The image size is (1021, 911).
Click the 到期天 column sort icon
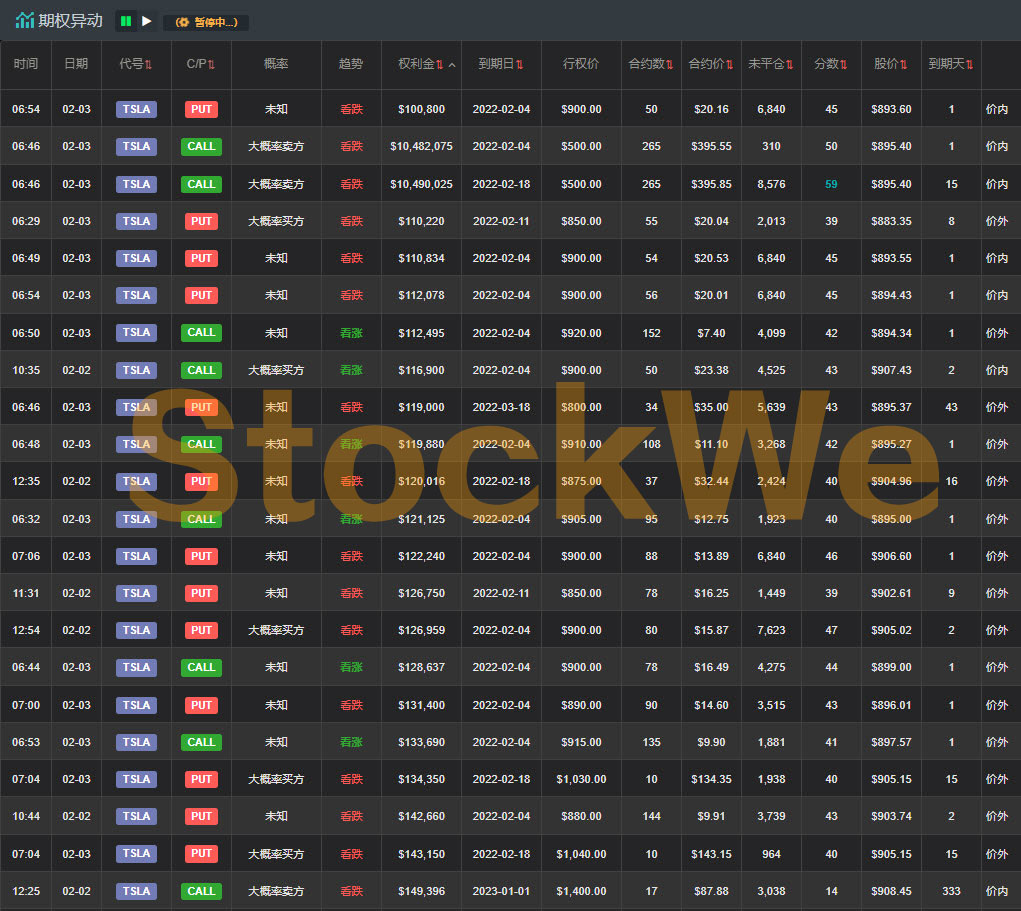click(970, 64)
